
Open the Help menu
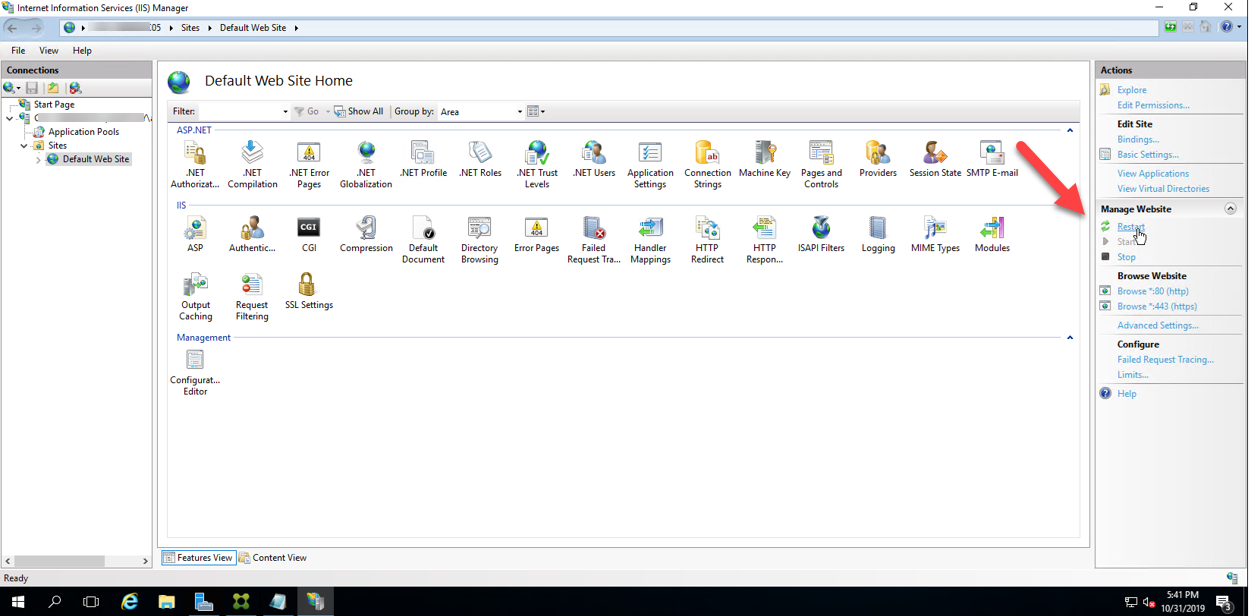click(x=82, y=50)
